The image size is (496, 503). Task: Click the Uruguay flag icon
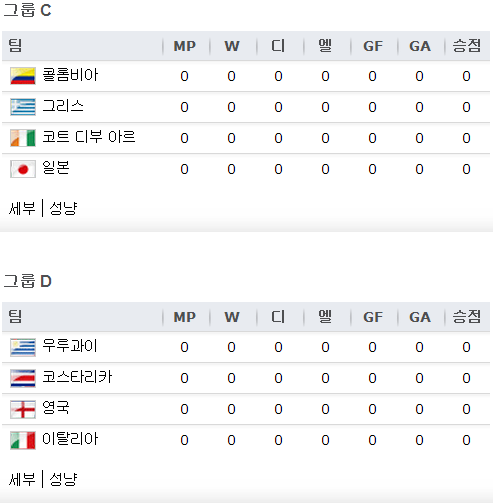point(23,347)
